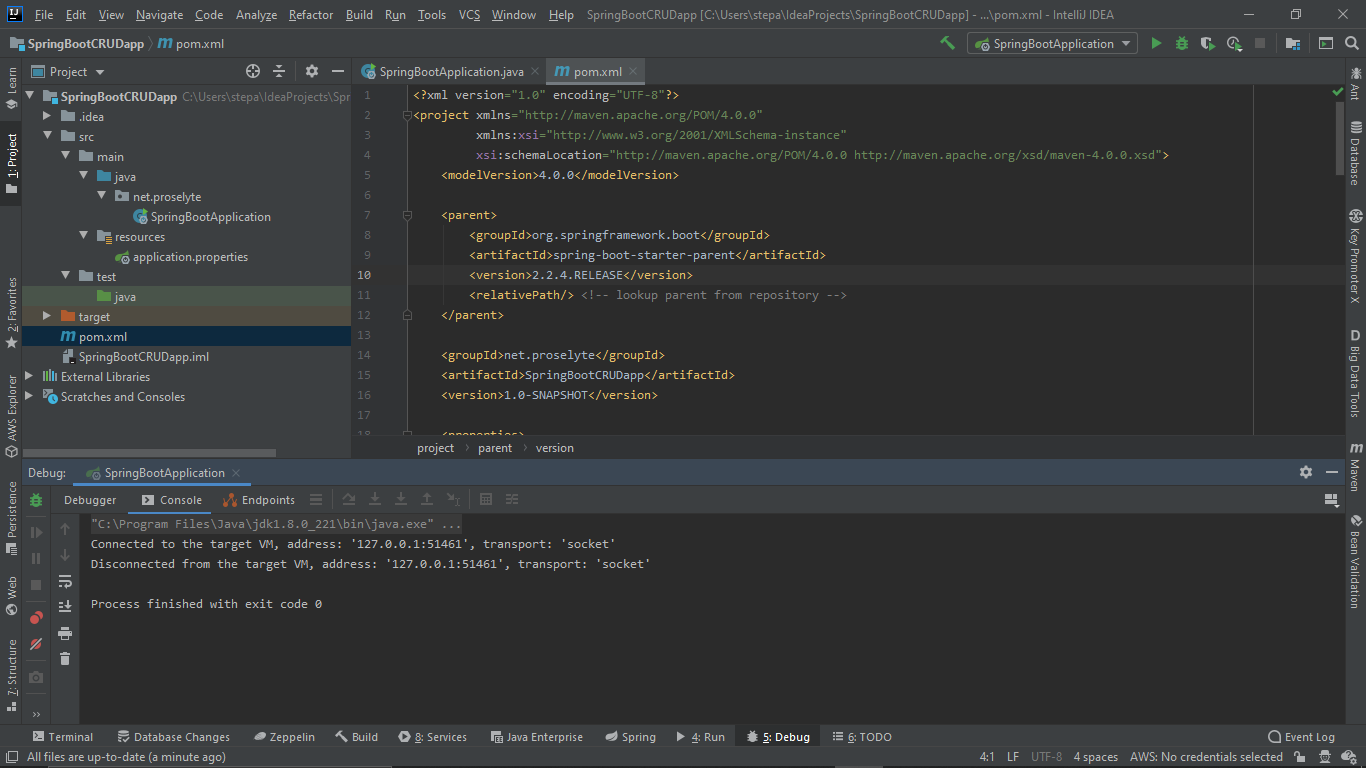Toggle Soft-Wrap in the console
Image resolution: width=1366 pixels, height=768 pixels.
65,581
